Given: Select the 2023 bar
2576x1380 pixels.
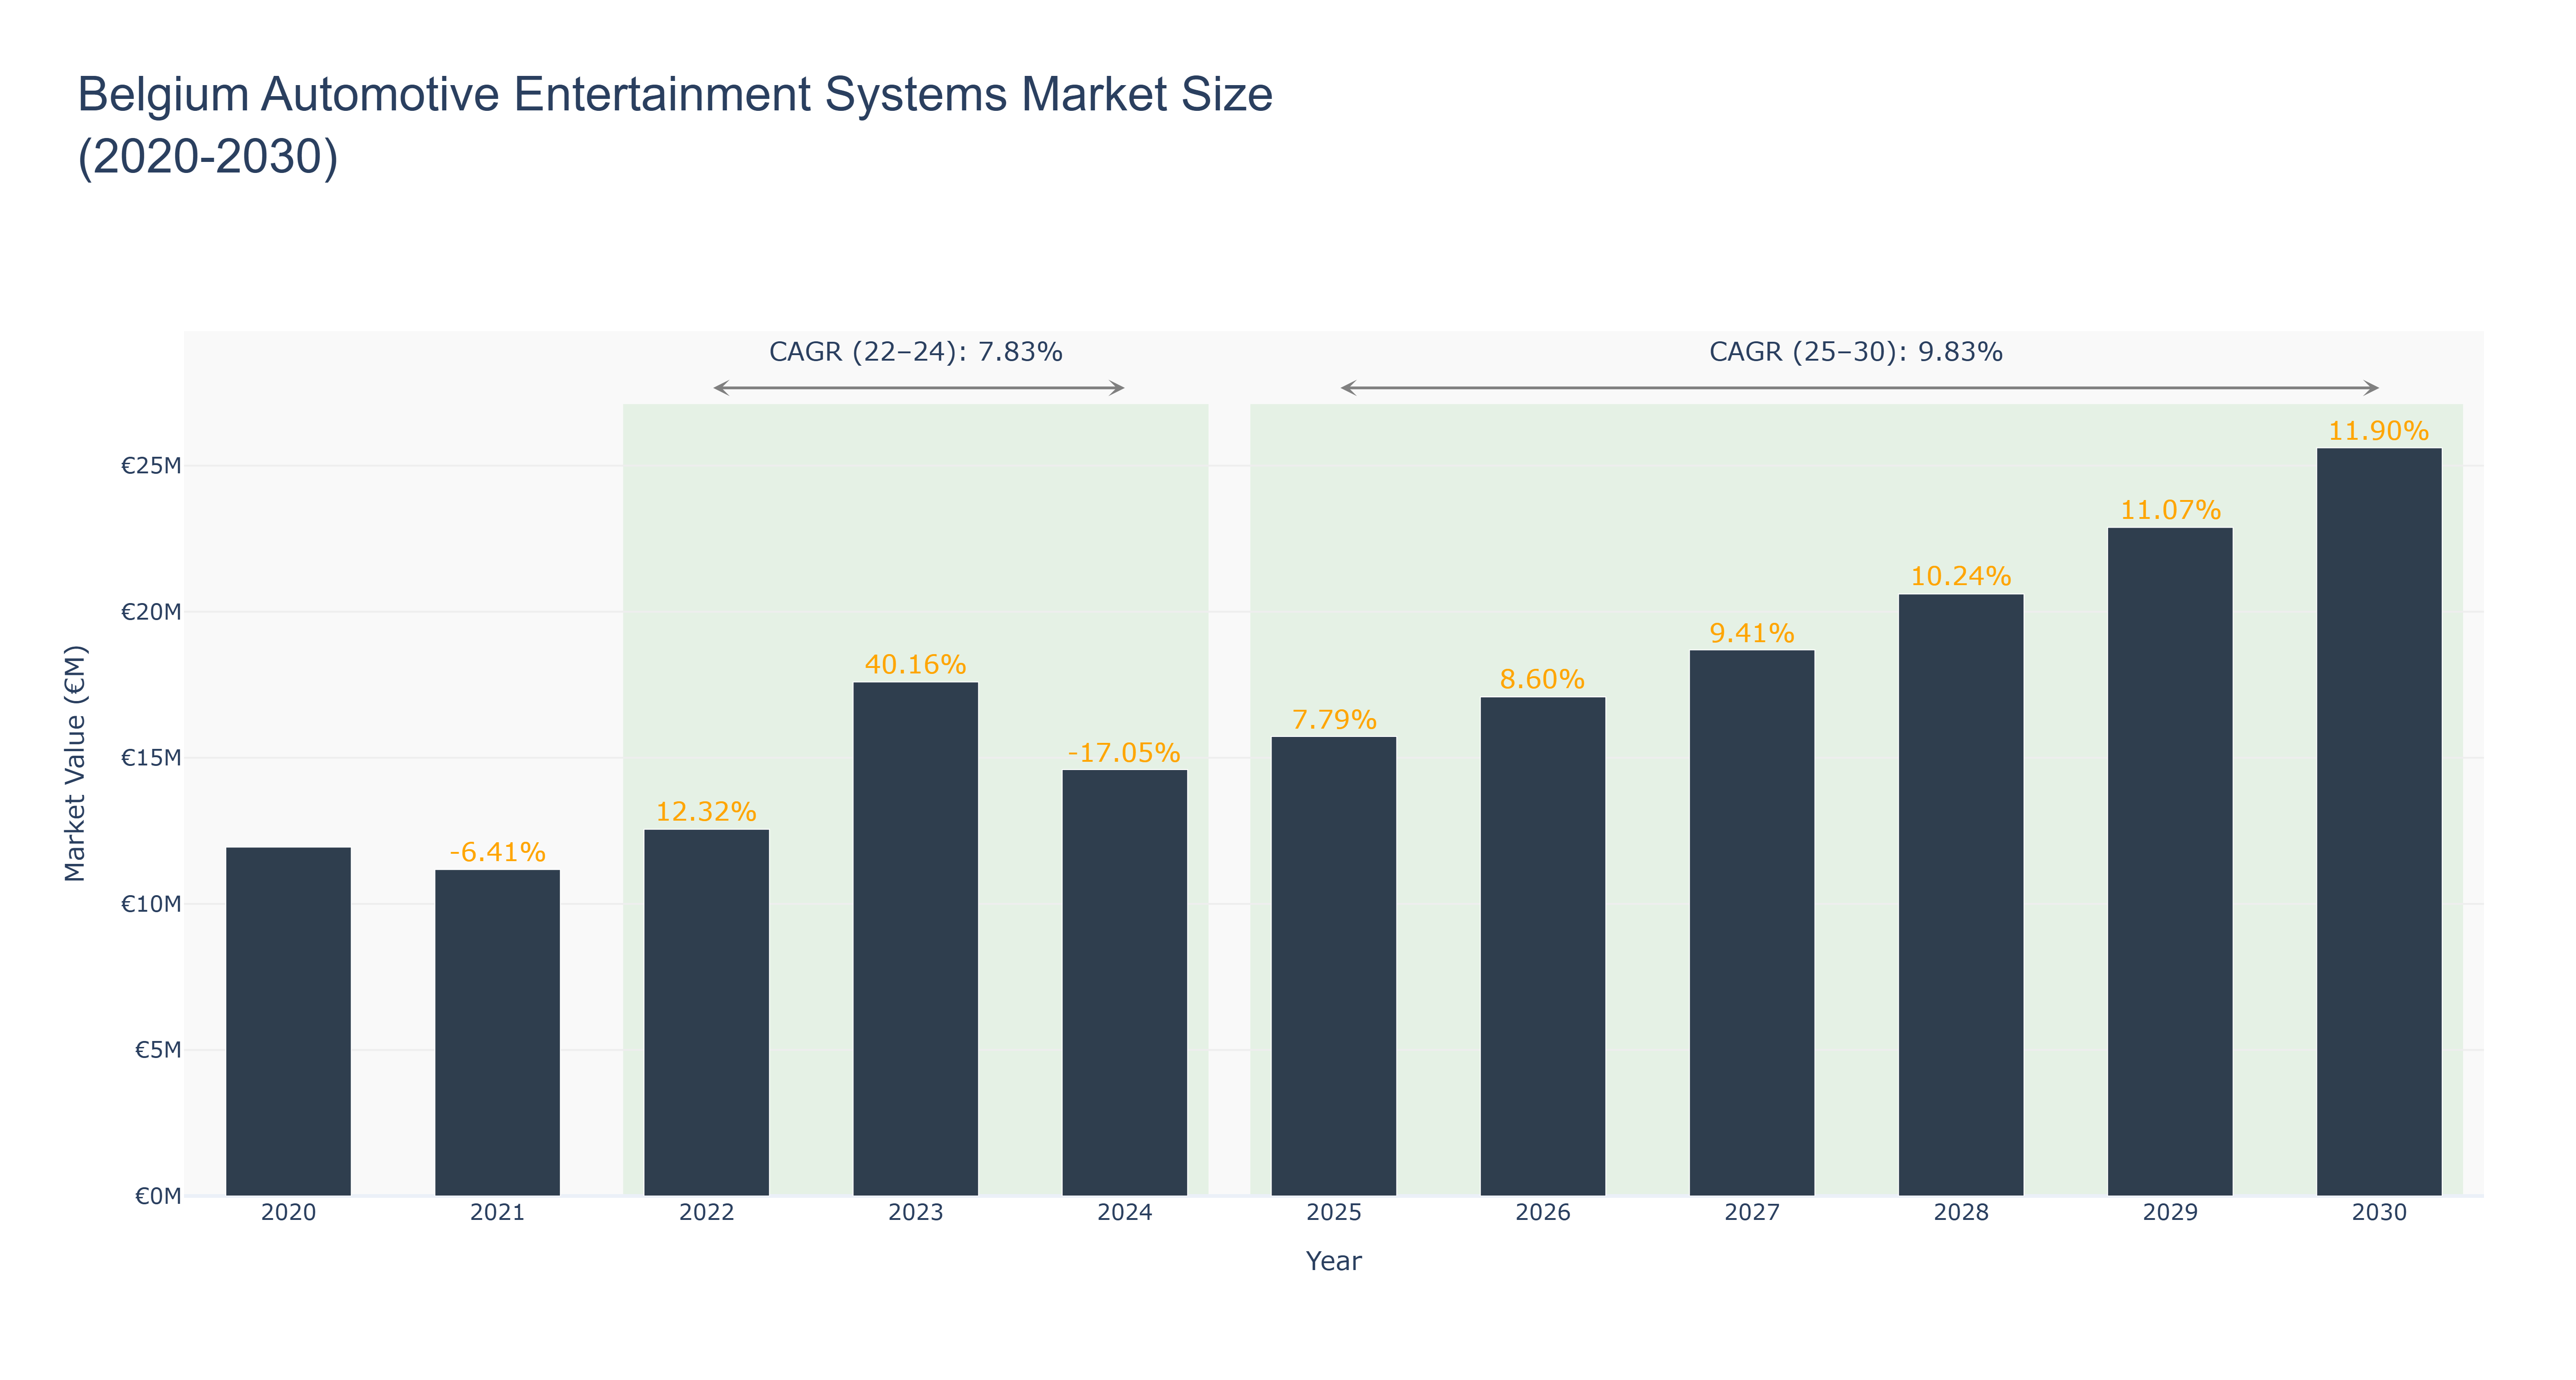Looking at the screenshot, I should pos(915,939).
